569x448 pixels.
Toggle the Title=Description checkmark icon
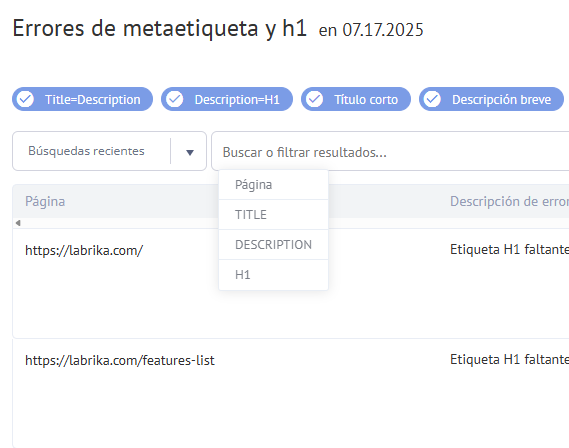25,99
